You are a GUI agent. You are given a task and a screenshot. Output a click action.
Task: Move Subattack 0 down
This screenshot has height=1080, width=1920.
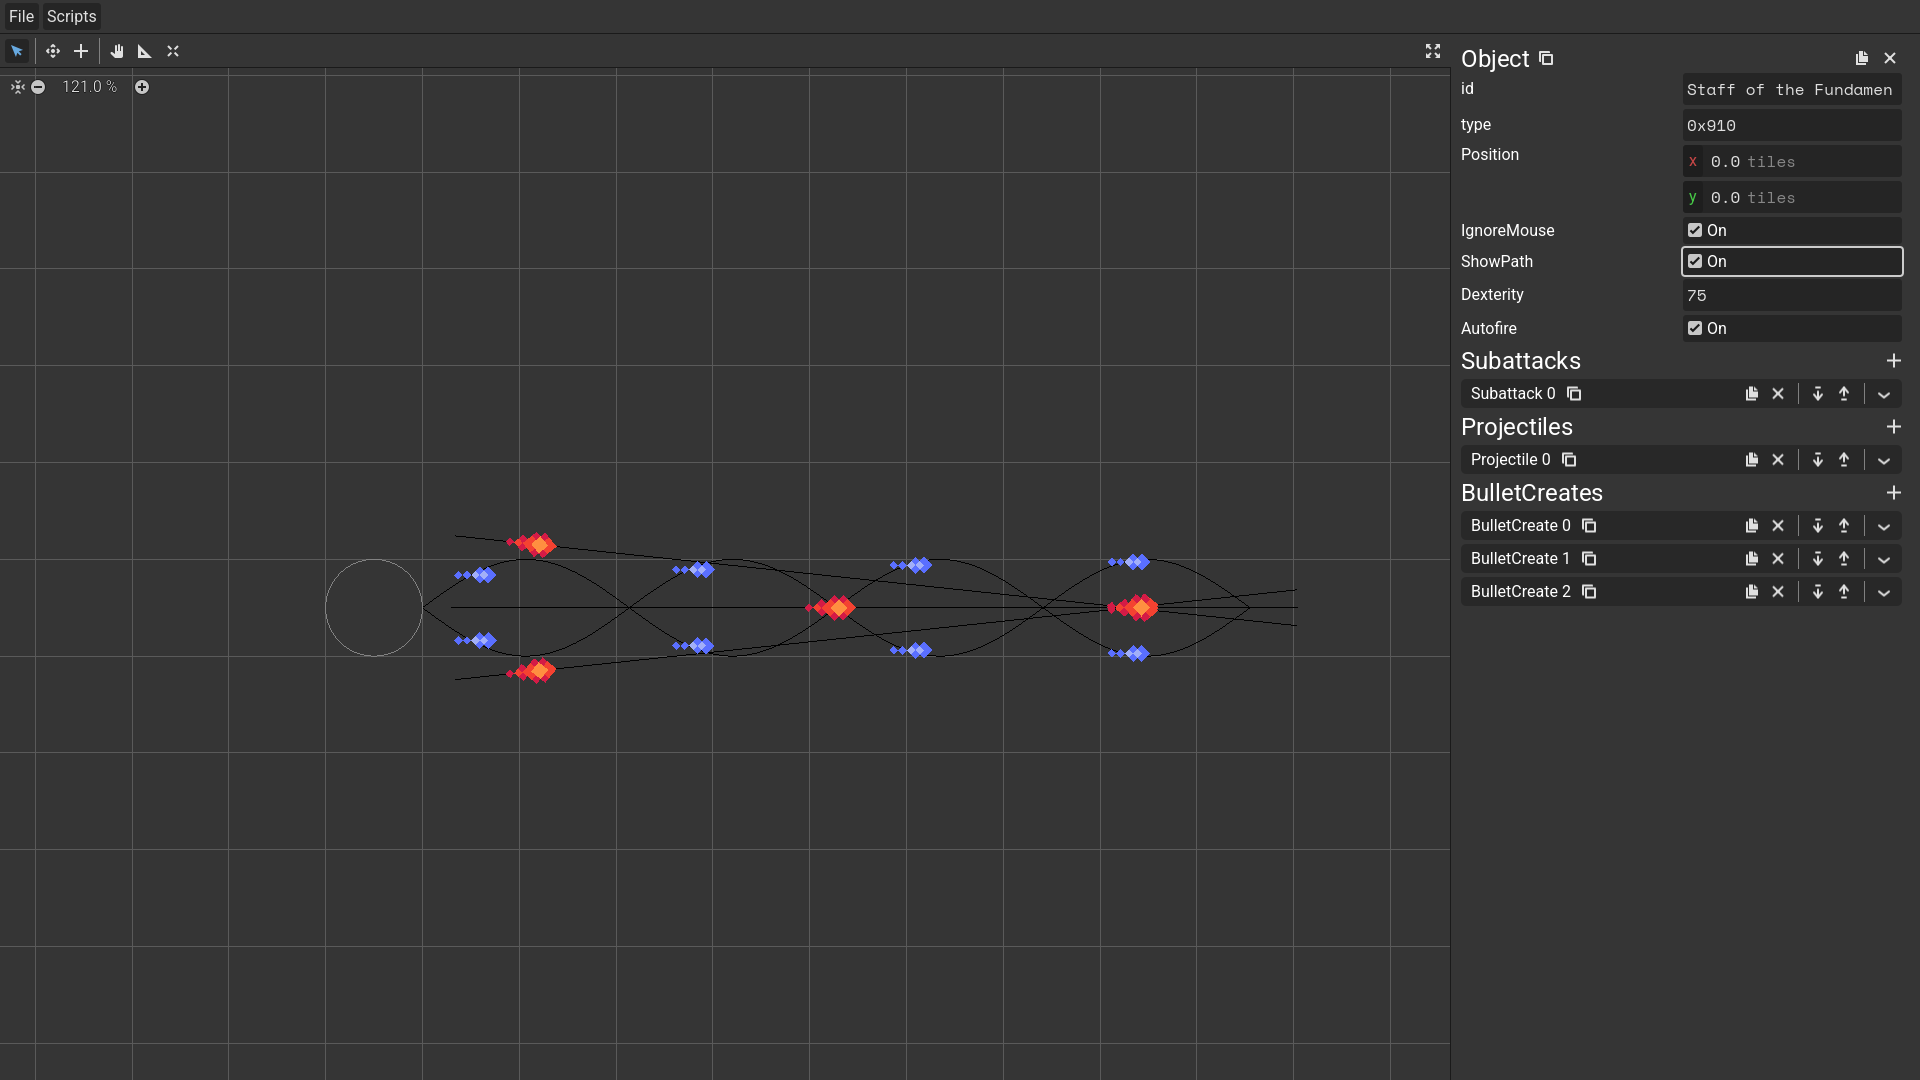tap(1818, 394)
